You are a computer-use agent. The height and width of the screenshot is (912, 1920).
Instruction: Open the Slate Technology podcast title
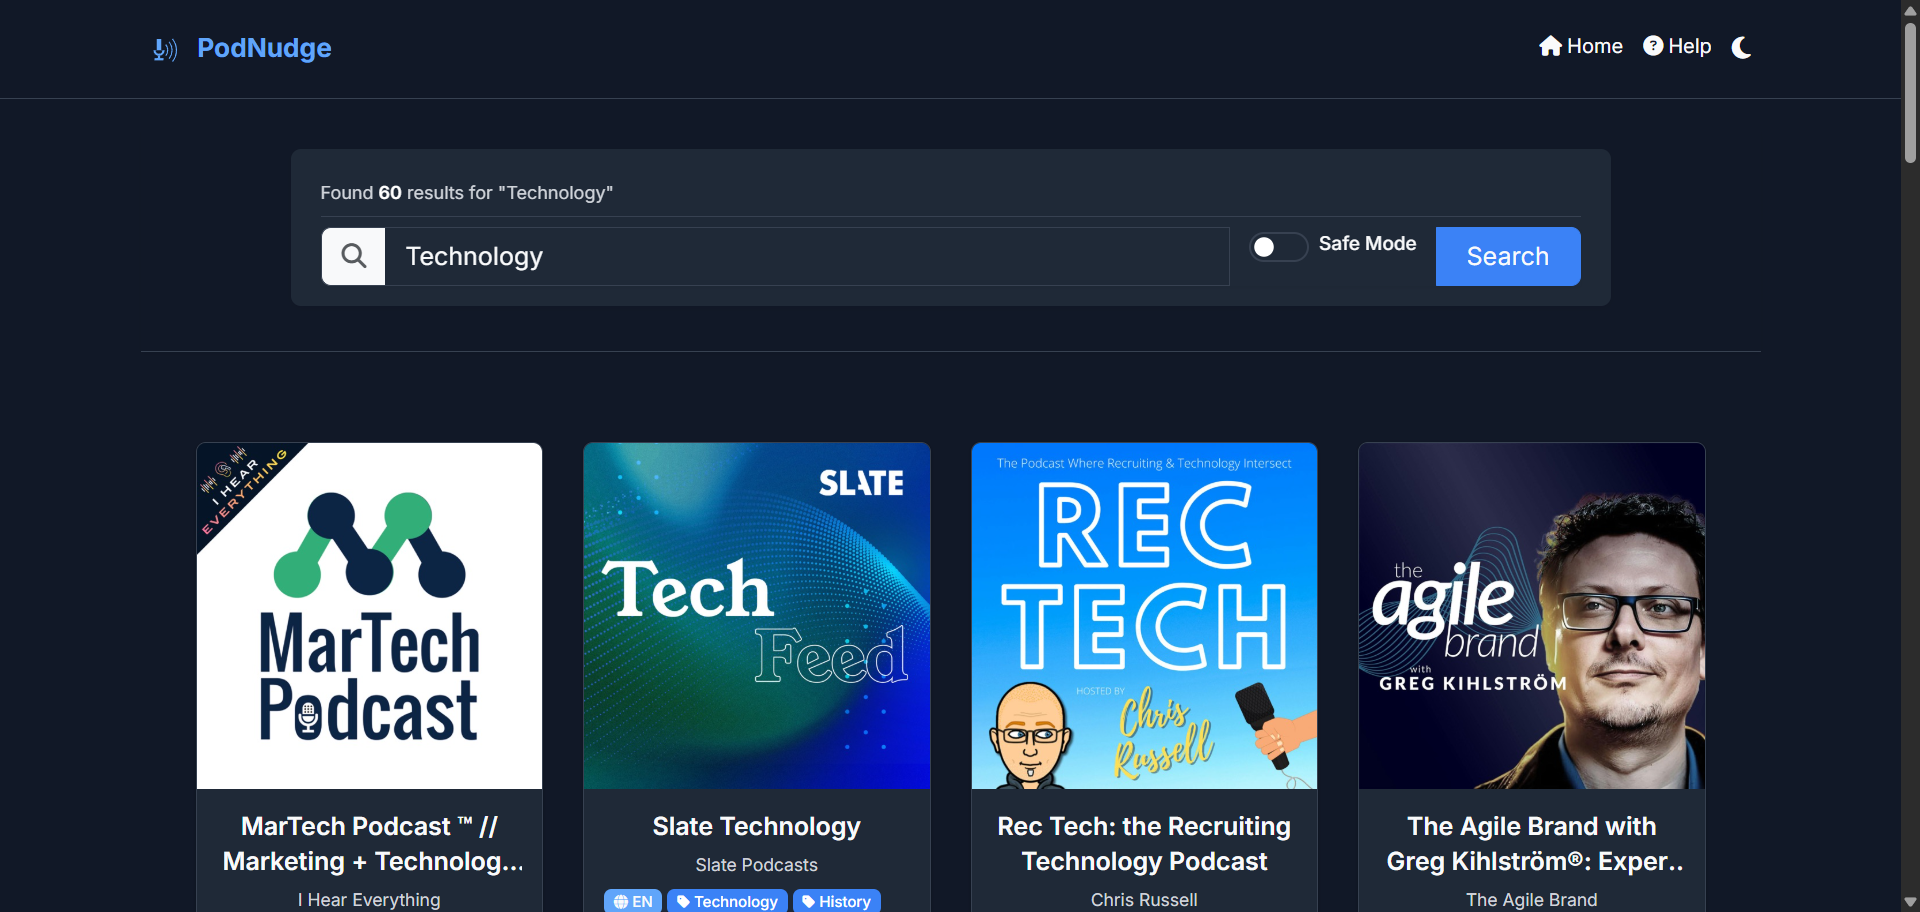pyautogui.click(x=756, y=826)
